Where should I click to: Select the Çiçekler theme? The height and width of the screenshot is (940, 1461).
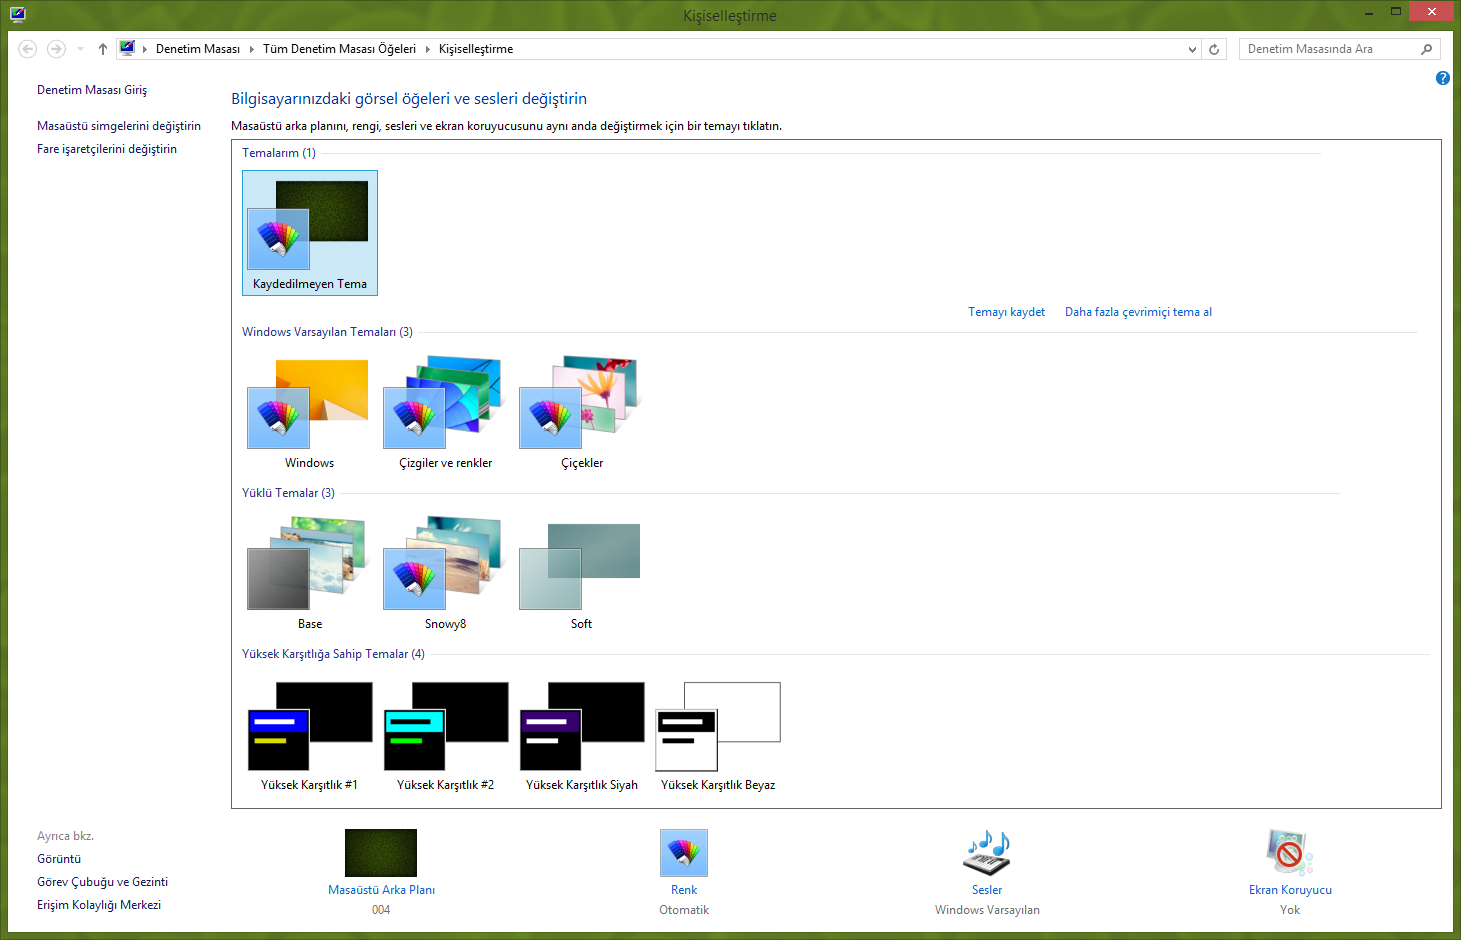[x=581, y=408]
